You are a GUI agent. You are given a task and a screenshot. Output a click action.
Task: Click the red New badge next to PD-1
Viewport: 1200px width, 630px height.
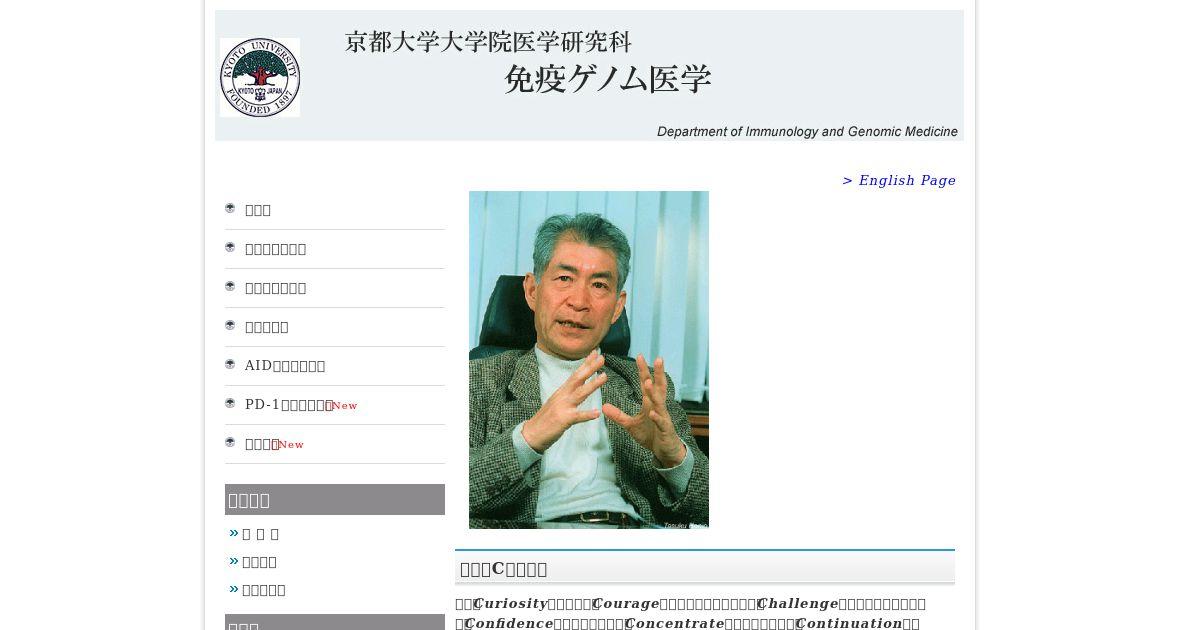tap(344, 405)
